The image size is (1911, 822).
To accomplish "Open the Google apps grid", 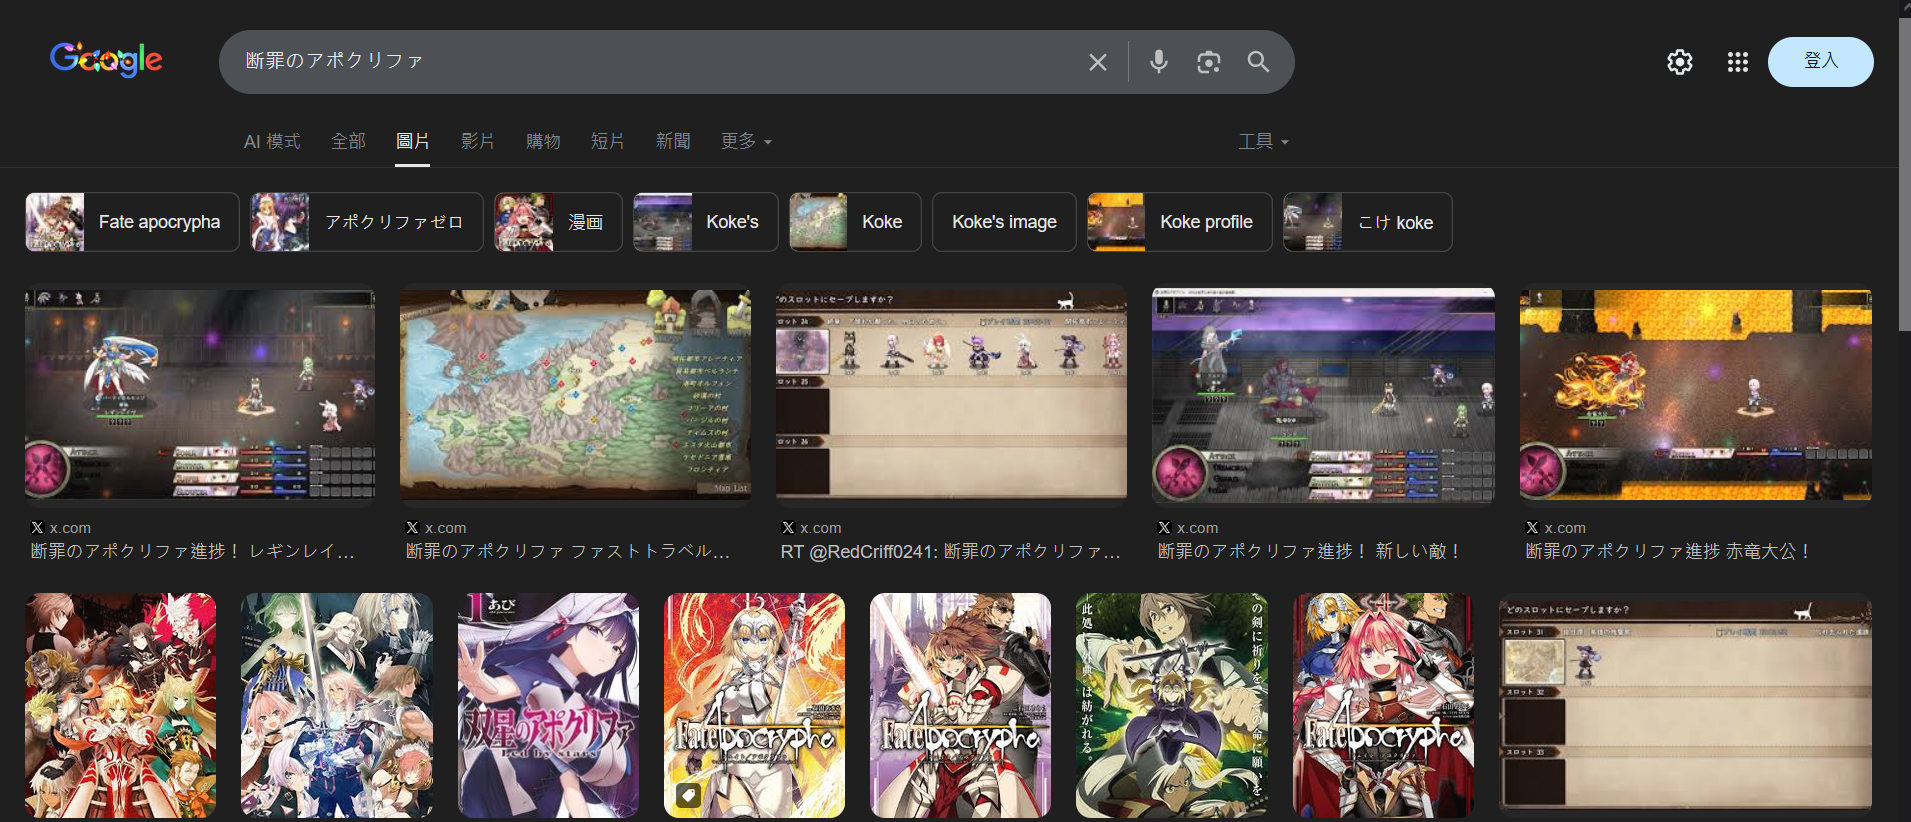I will coord(1737,62).
